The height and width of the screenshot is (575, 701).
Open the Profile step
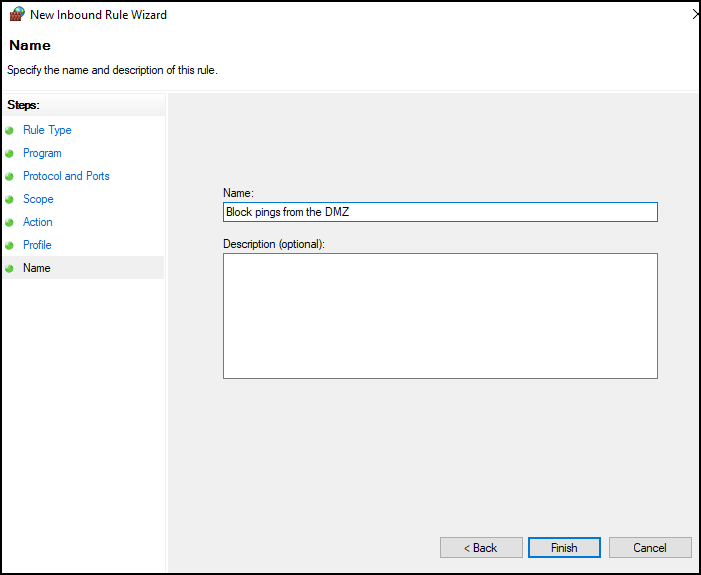[x=37, y=245]
